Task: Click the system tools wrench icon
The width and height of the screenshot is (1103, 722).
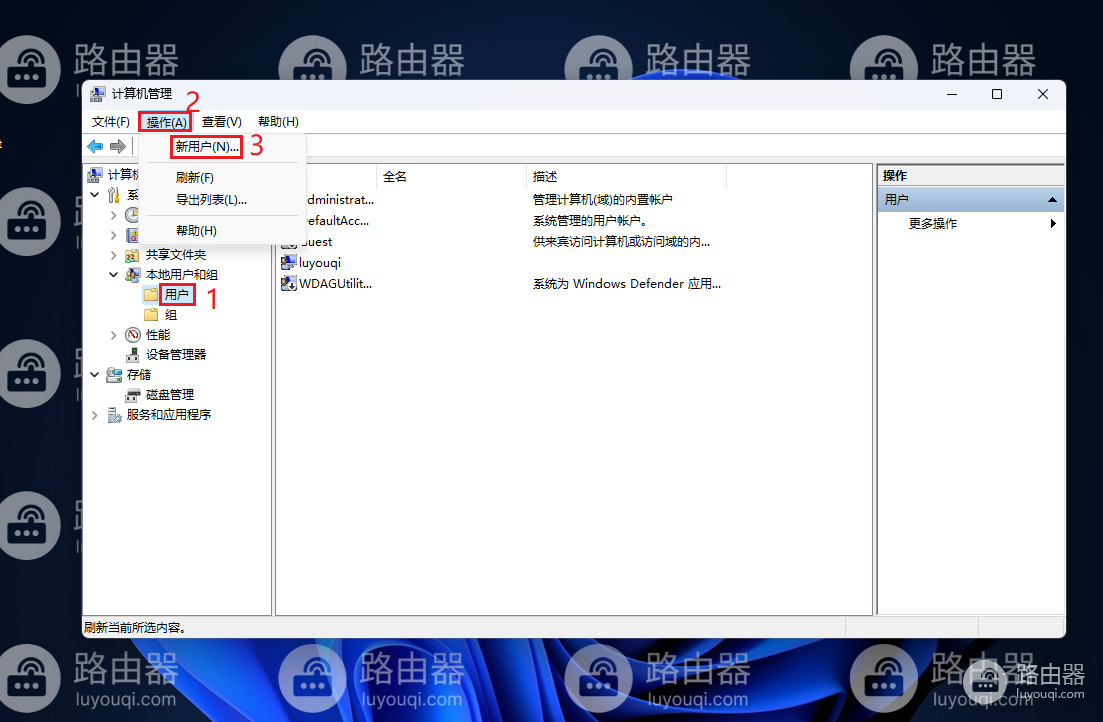Action: (x=114, y=195)
